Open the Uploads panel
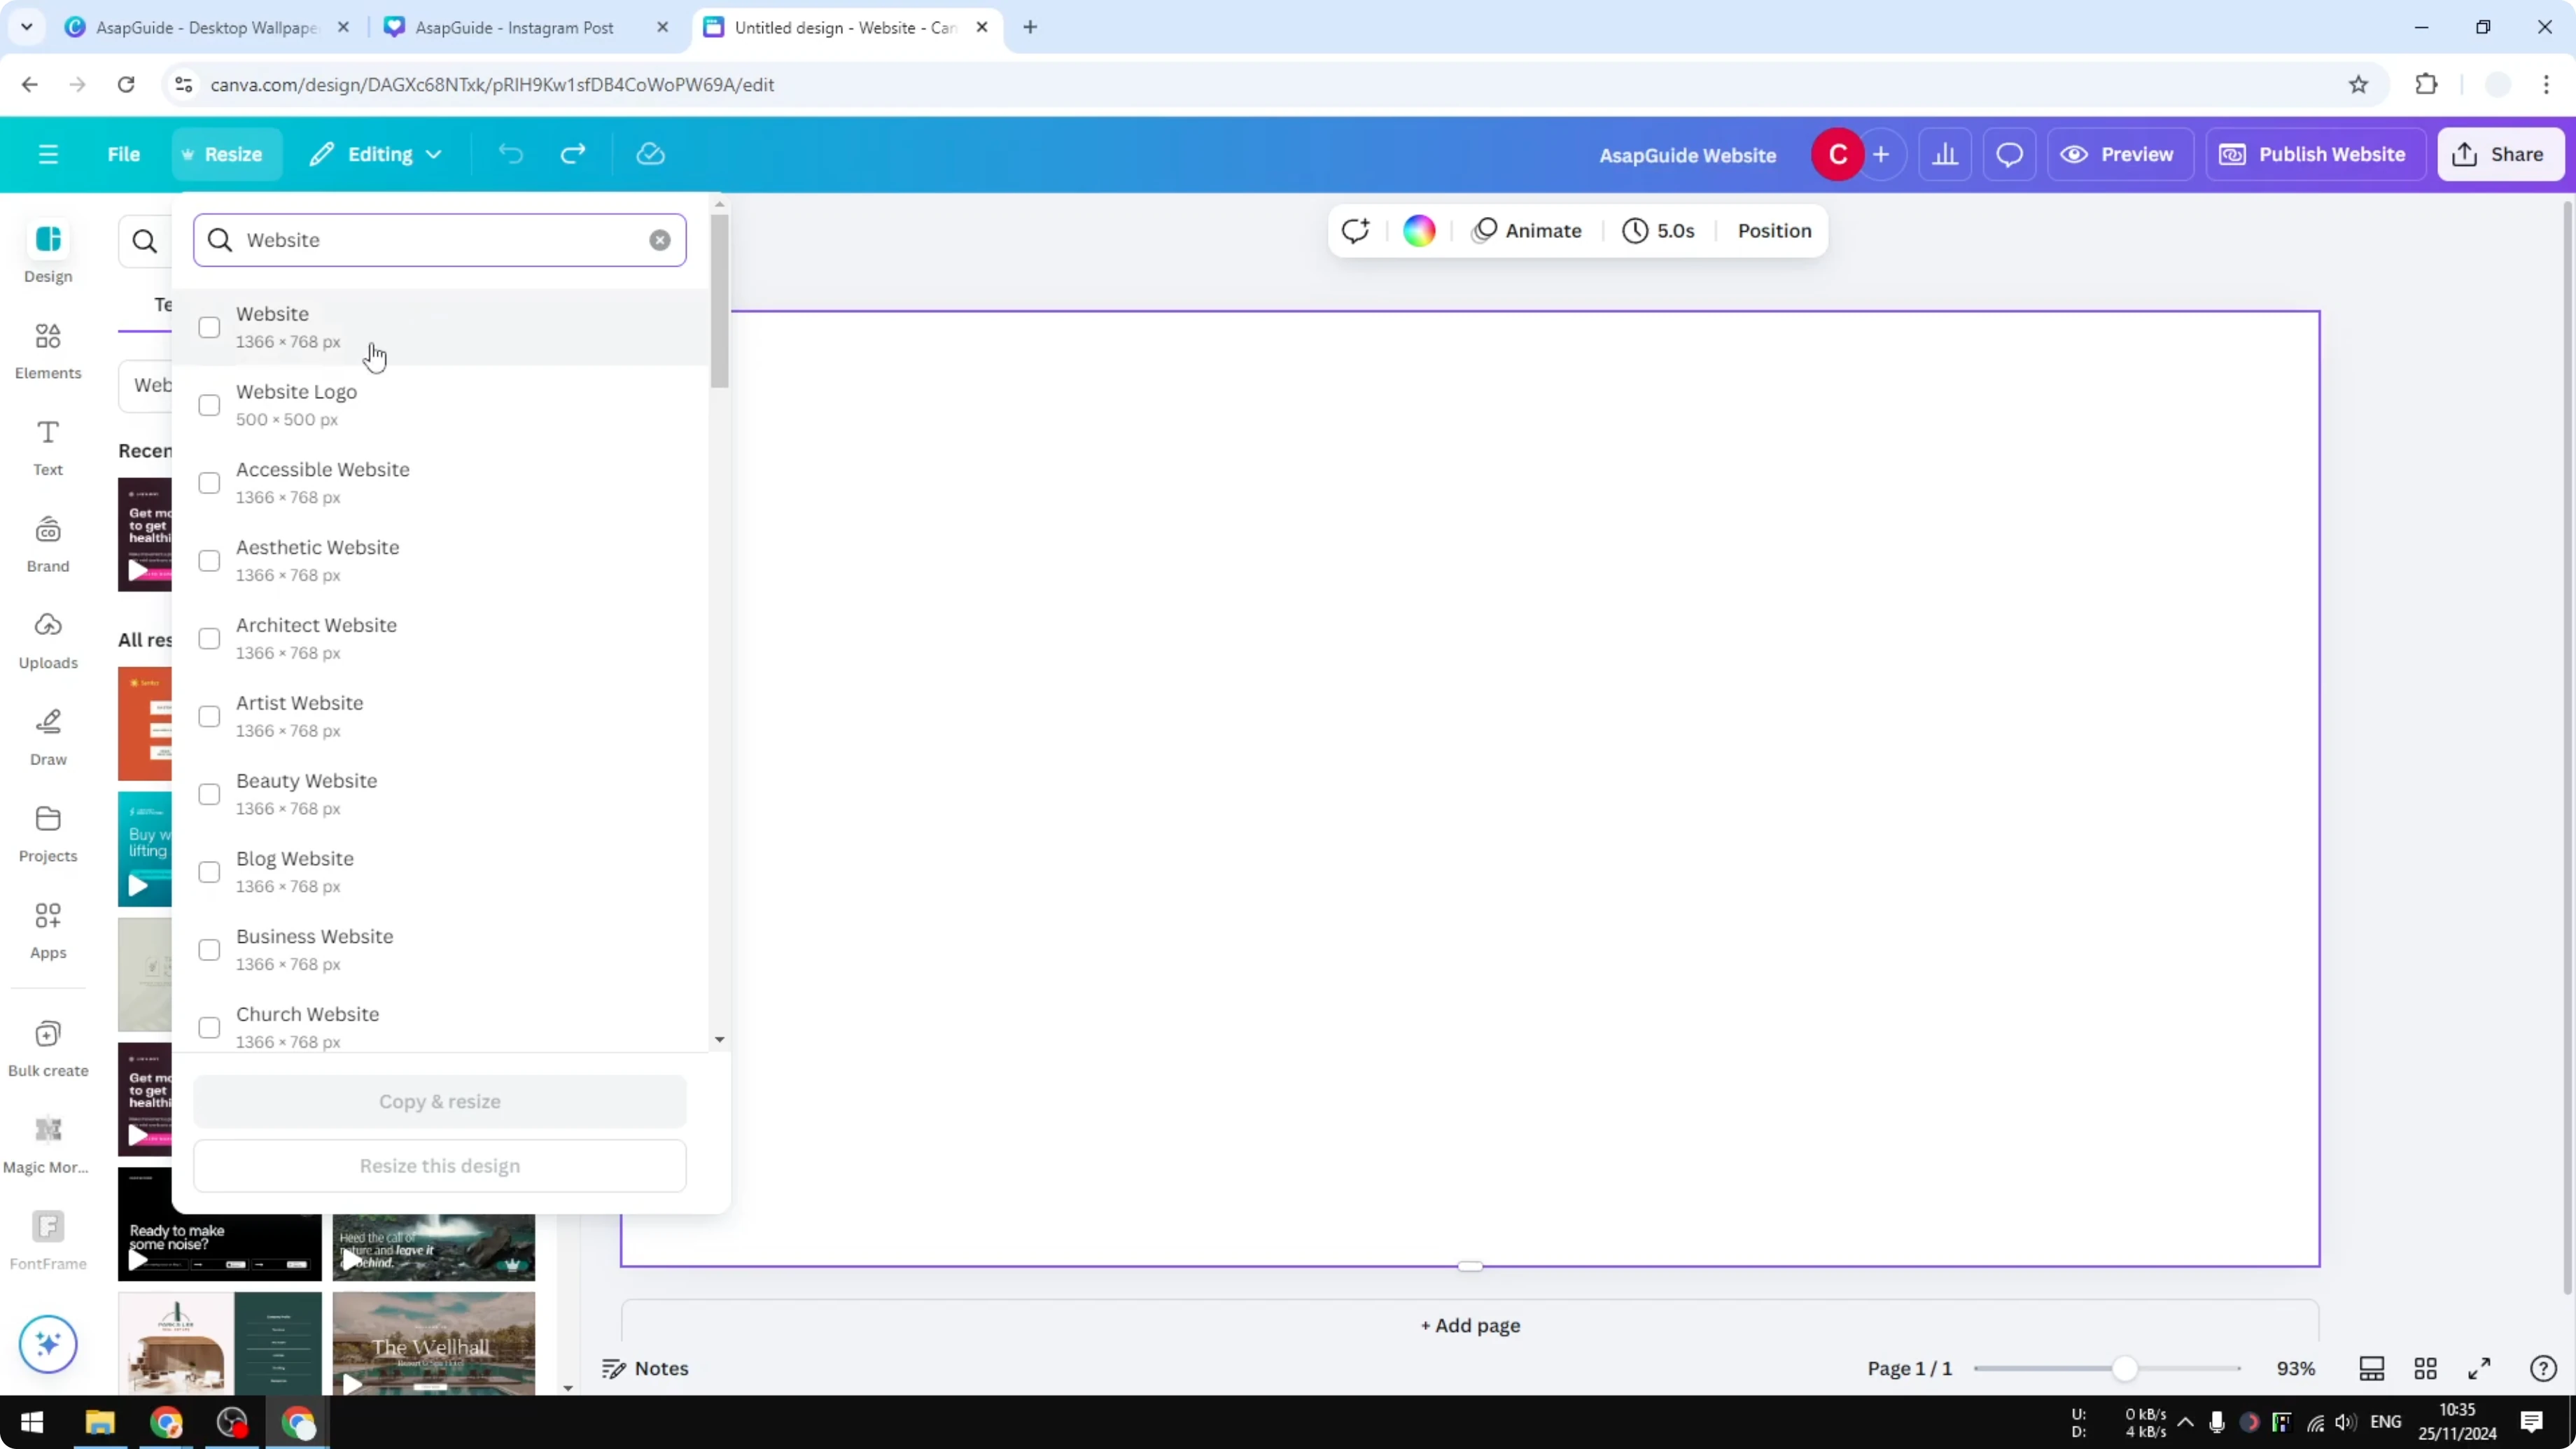Viewport: 2576px width, 1449px height. pos(47,639)
